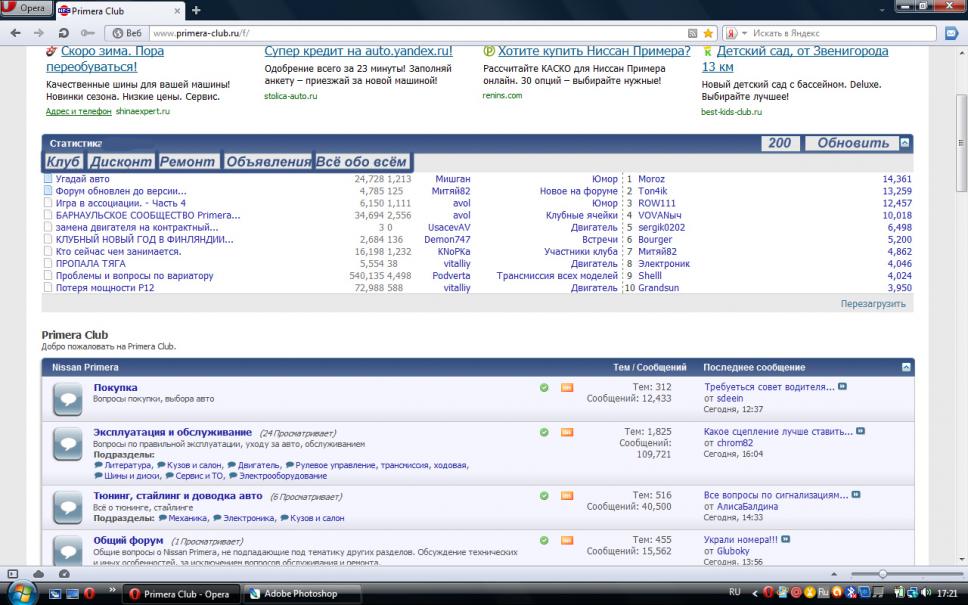This screenshot has height=605, width=968.
Task: Click the browser forward arrow
Action: pos(38,33)
